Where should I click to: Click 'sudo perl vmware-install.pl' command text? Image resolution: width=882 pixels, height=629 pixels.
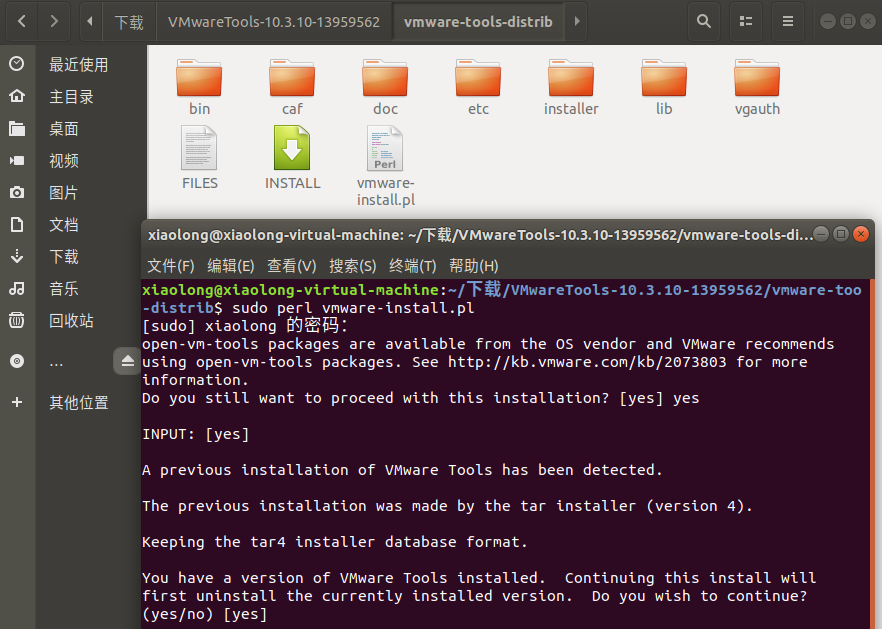tap(353, 308)
